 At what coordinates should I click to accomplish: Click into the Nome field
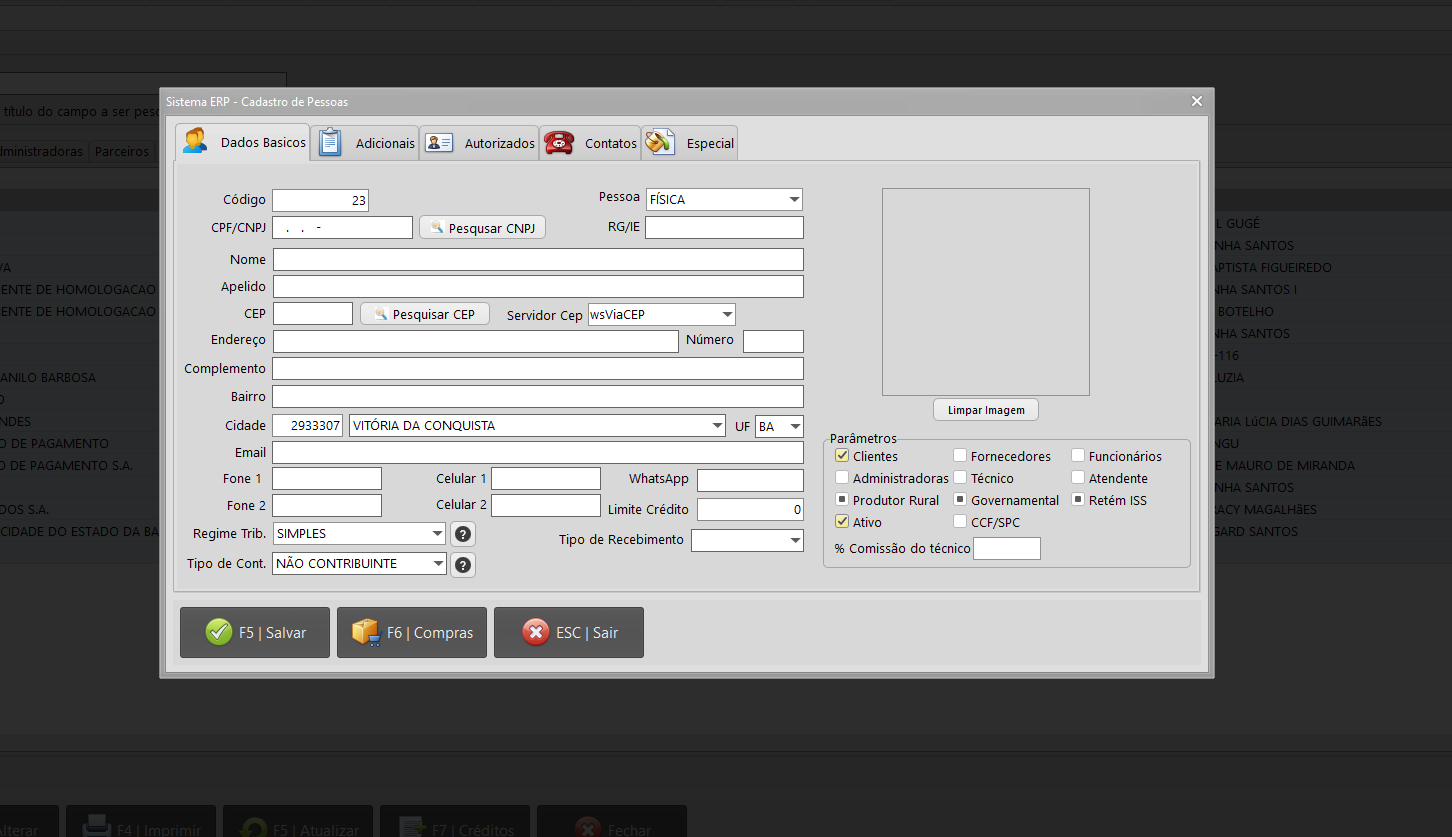(x=538, y=260)
